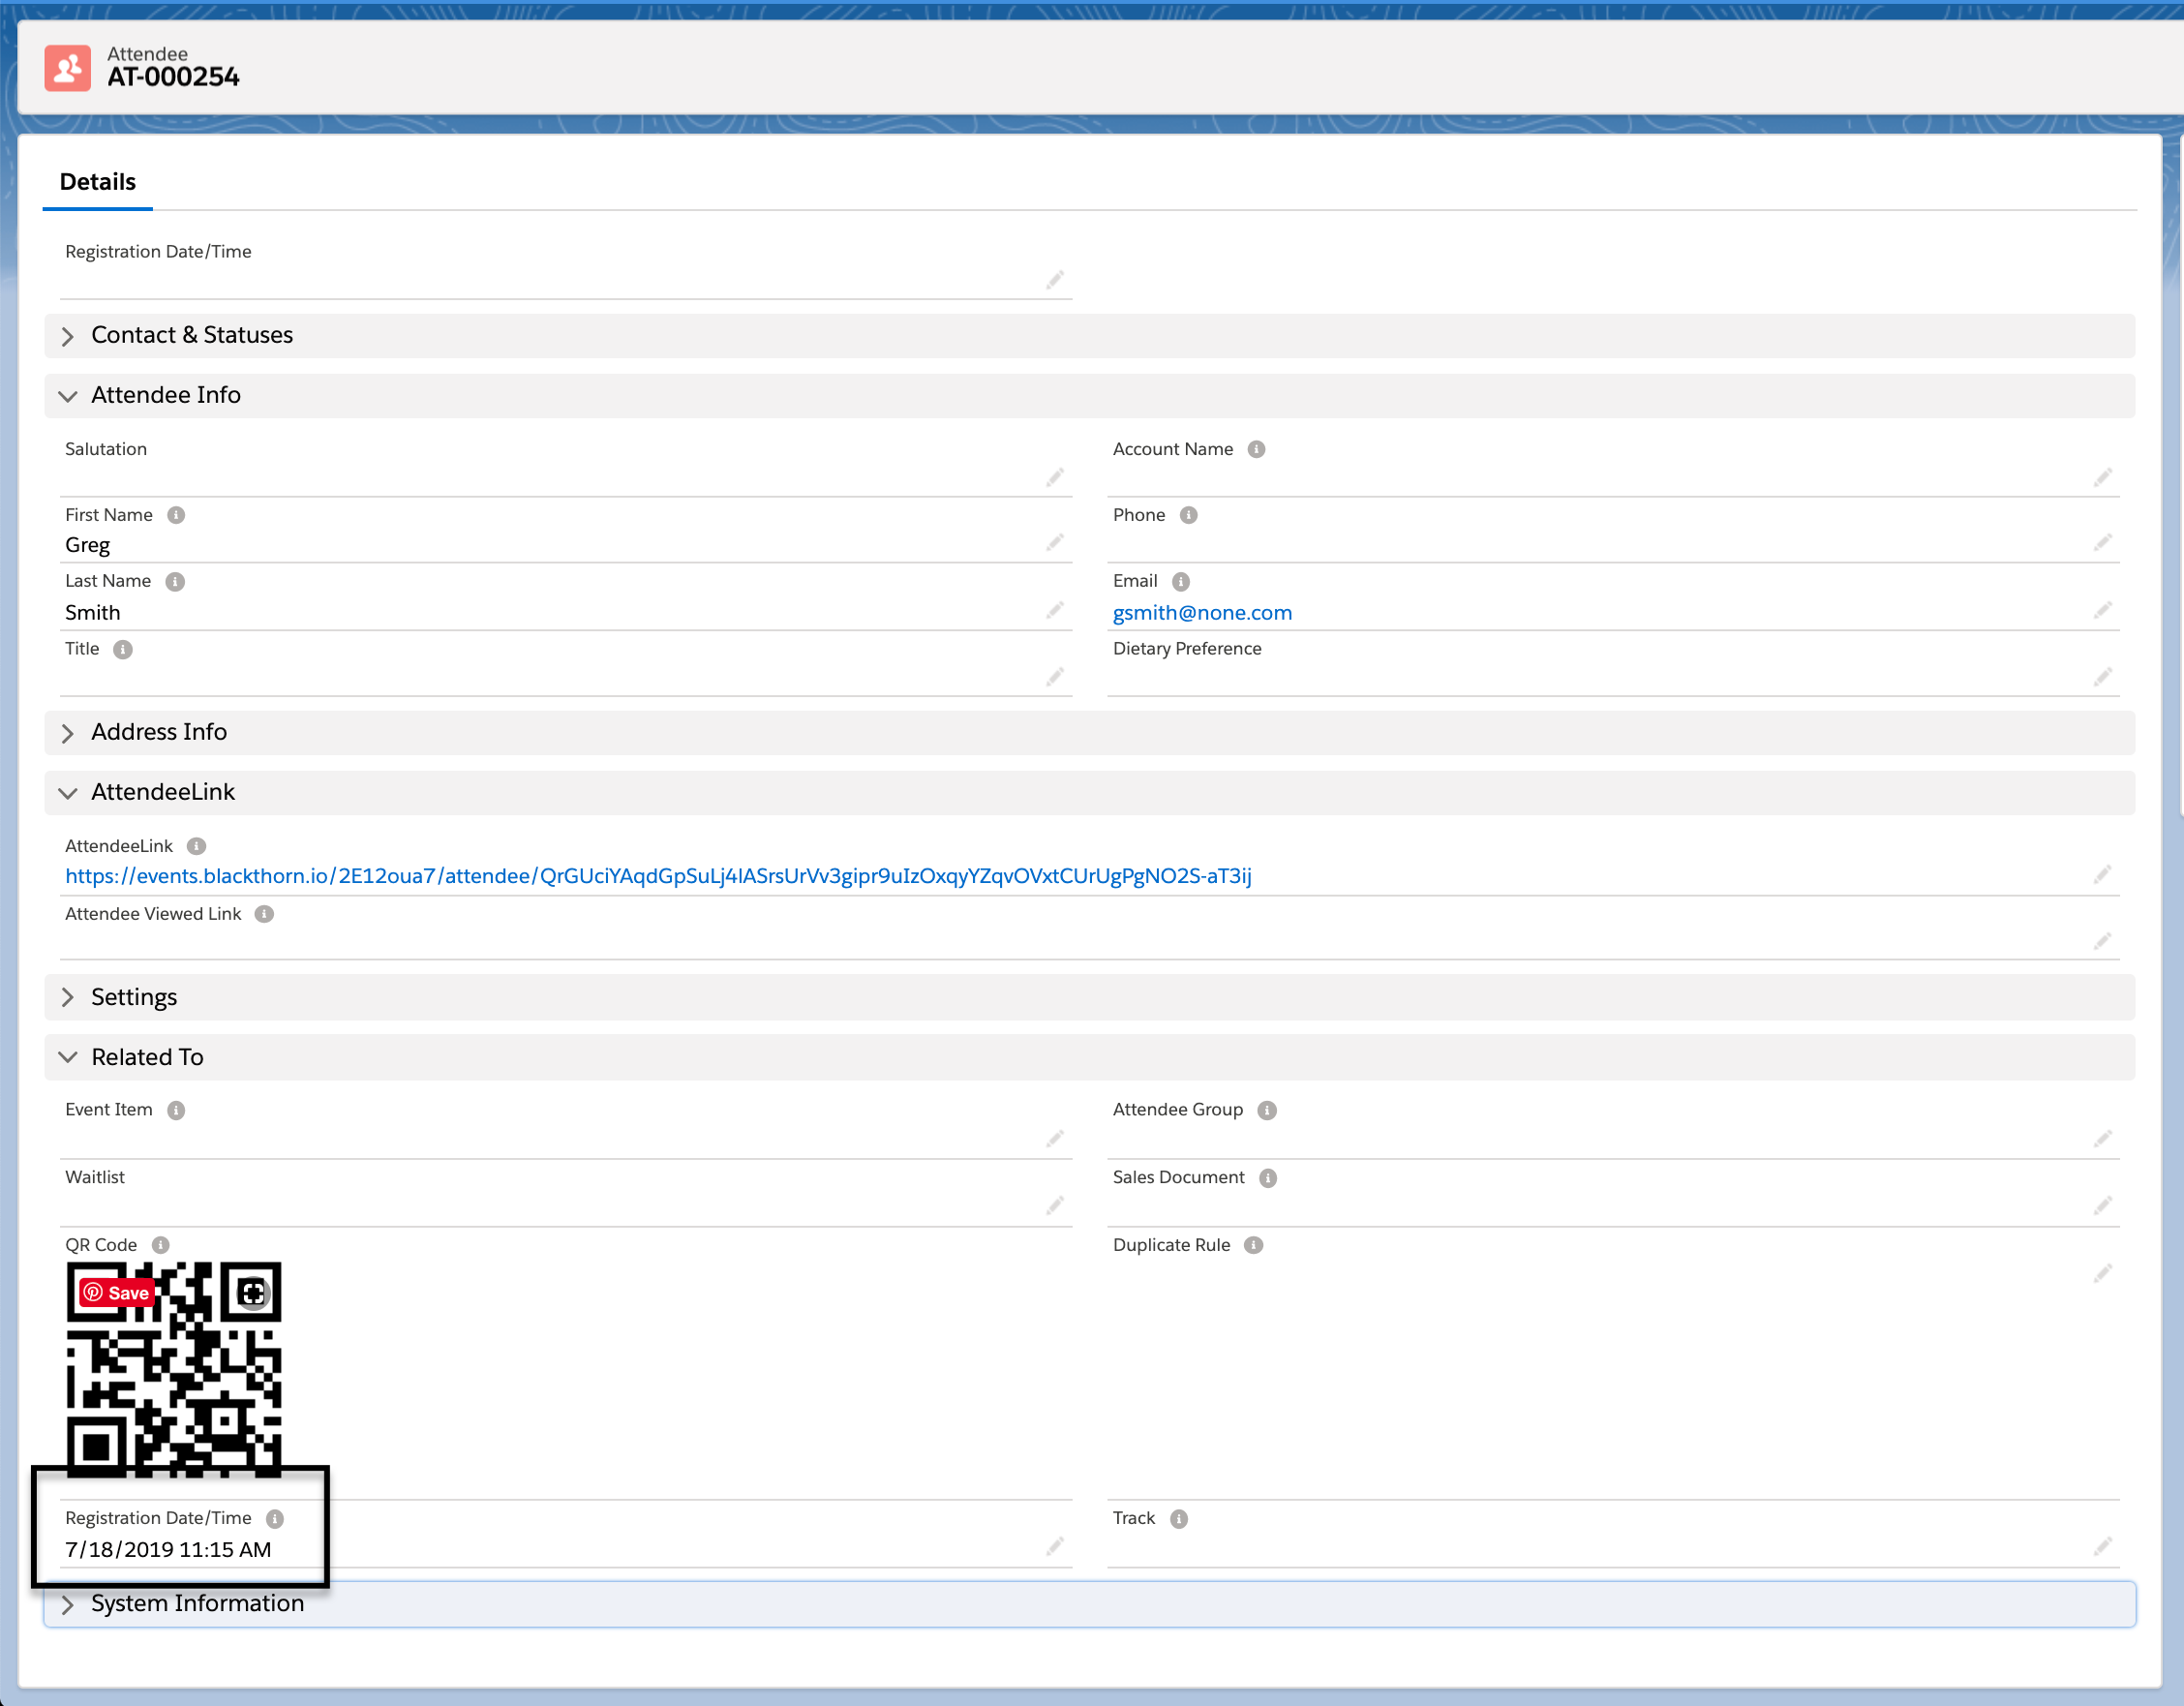Open the gsmith@none.com email link
Screen dimensions: 2184x1706
point(1202,612)
